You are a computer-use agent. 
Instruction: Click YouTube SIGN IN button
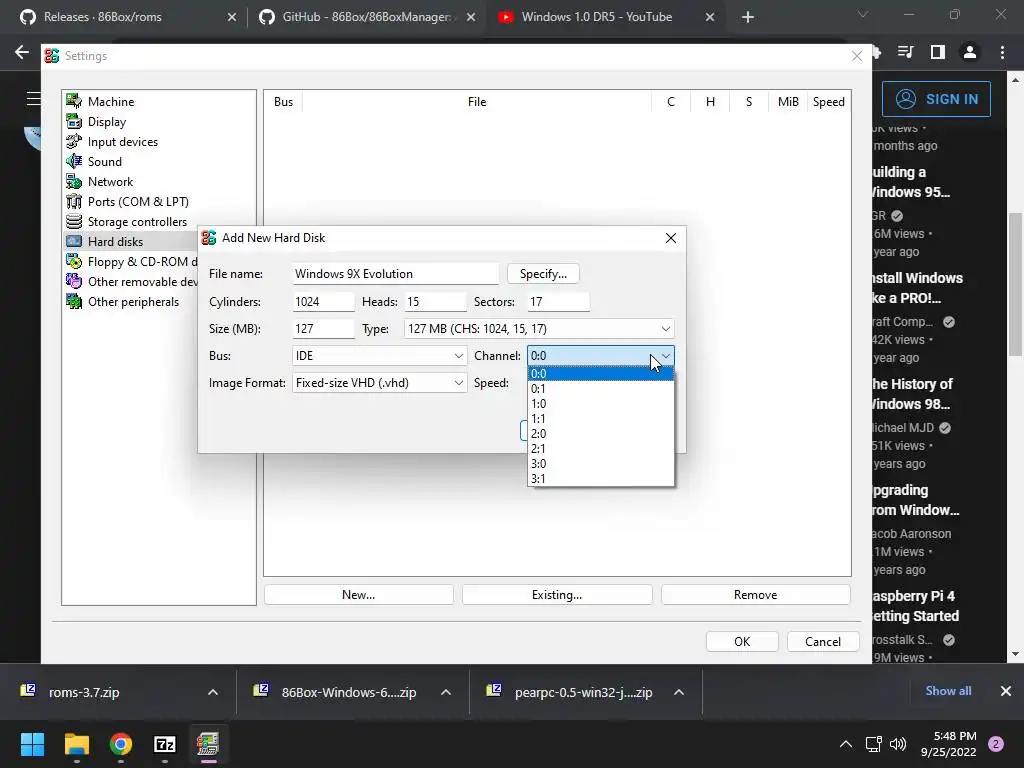click(x=936, y=99)
